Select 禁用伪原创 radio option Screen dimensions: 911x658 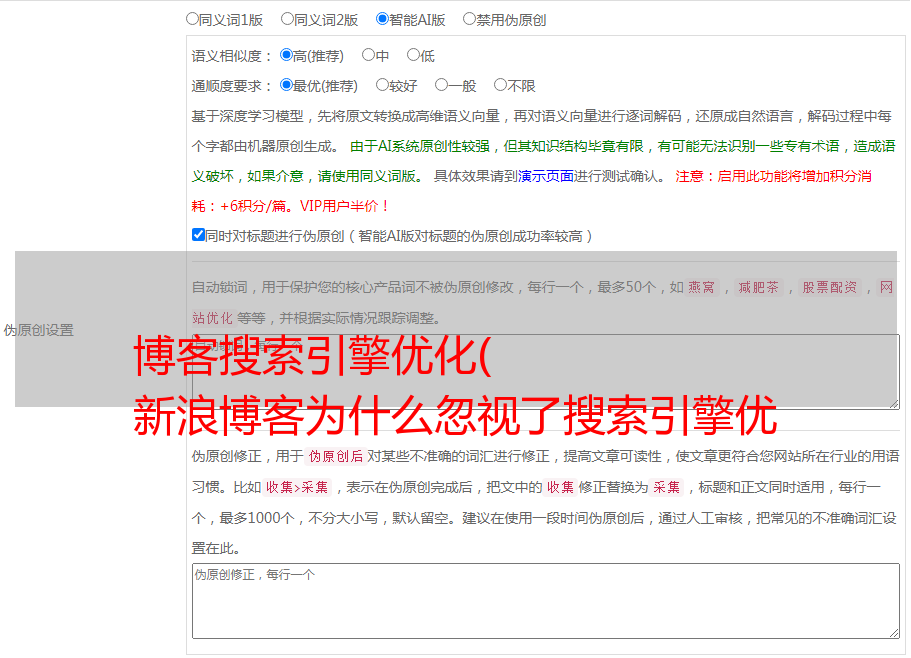pyautogui.click(x=469, y=19)
